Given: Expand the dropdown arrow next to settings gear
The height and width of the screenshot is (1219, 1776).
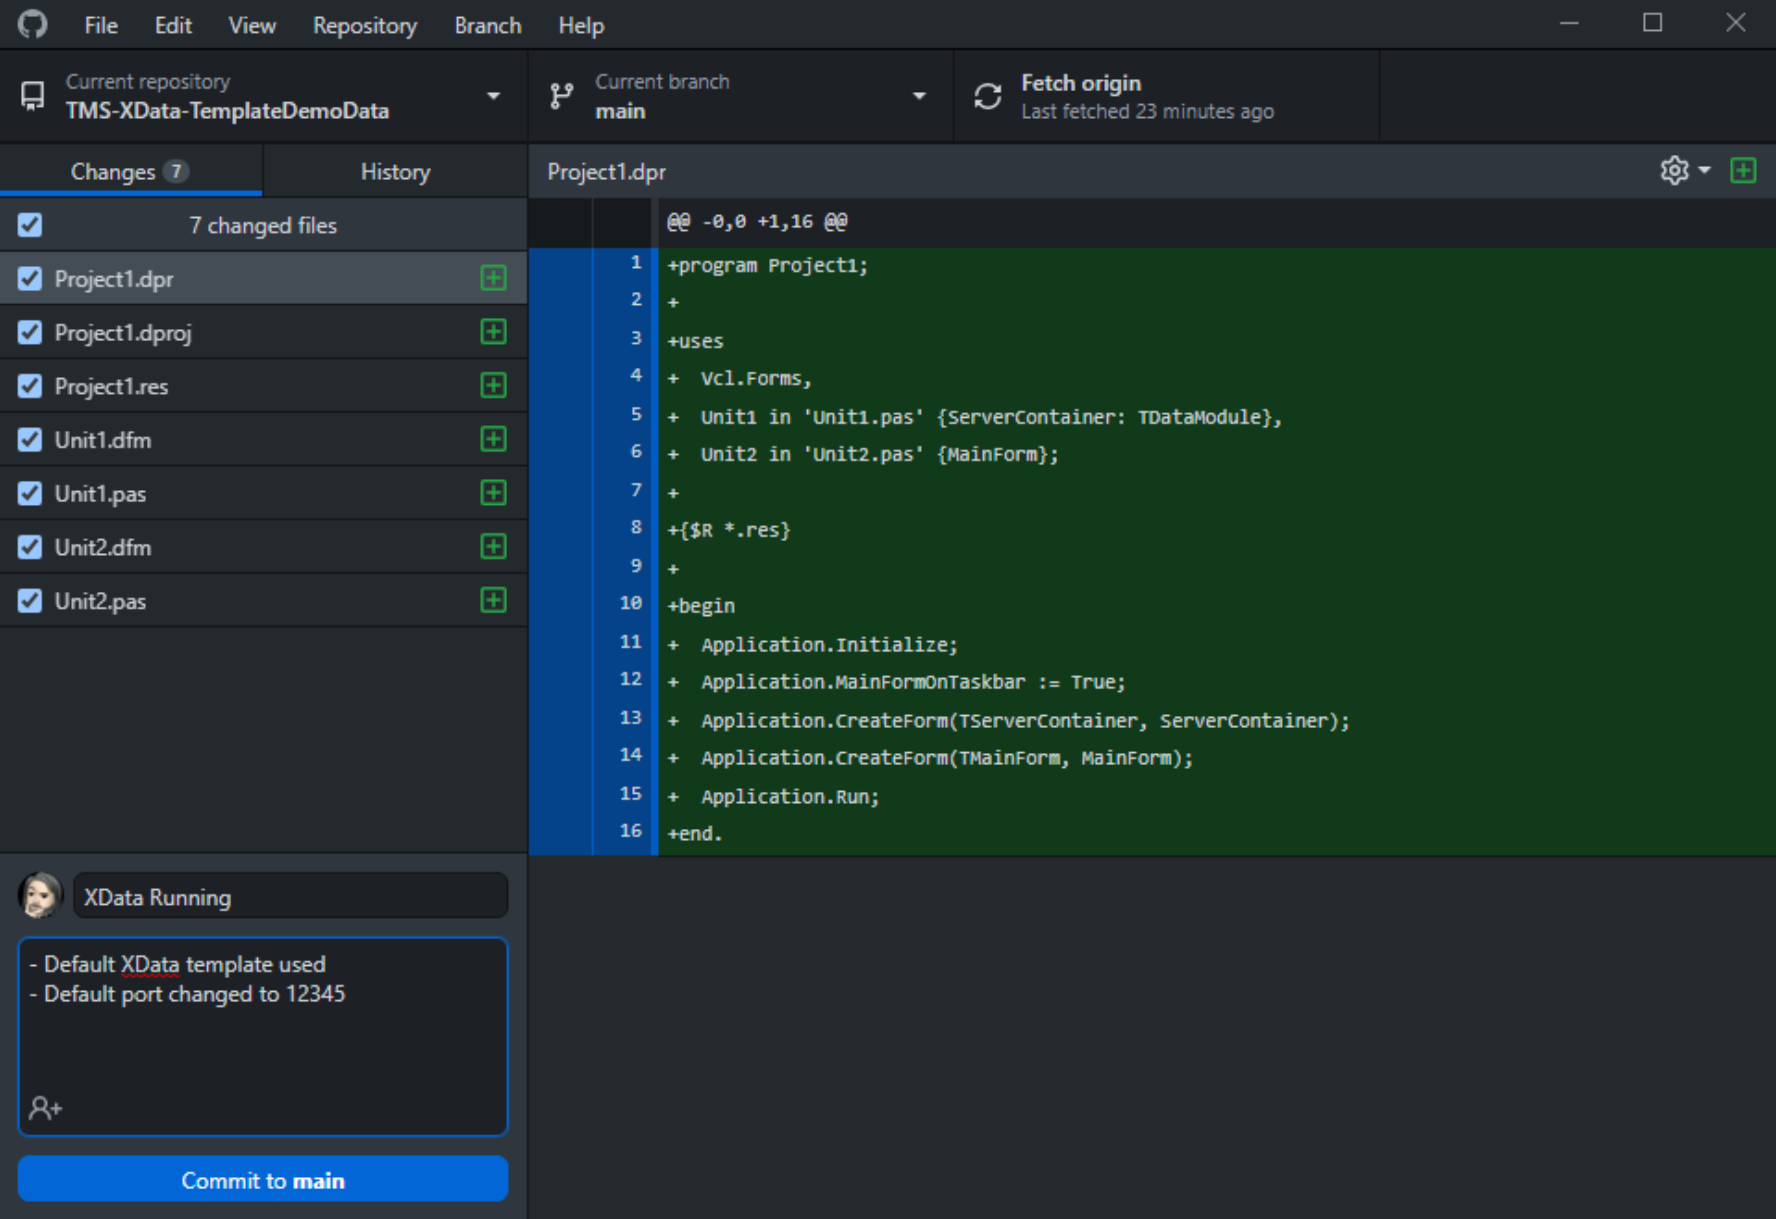Looking at the screenshot, I should 1705,171.
